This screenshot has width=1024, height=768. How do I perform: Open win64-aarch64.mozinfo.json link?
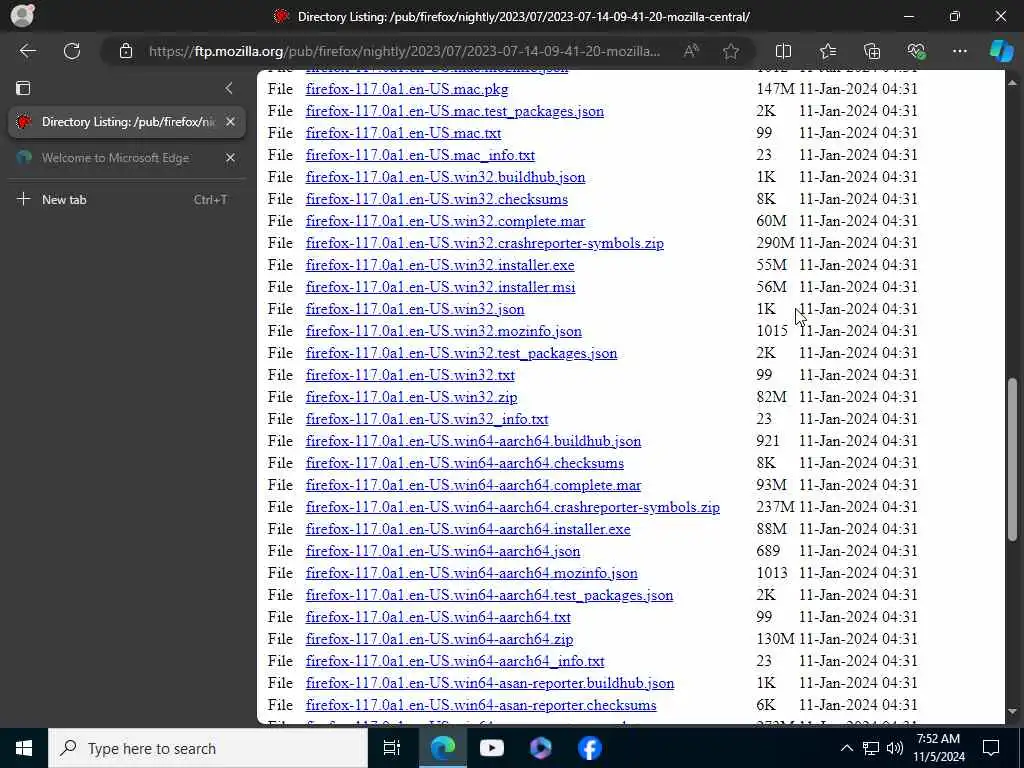tap(472, 573)
